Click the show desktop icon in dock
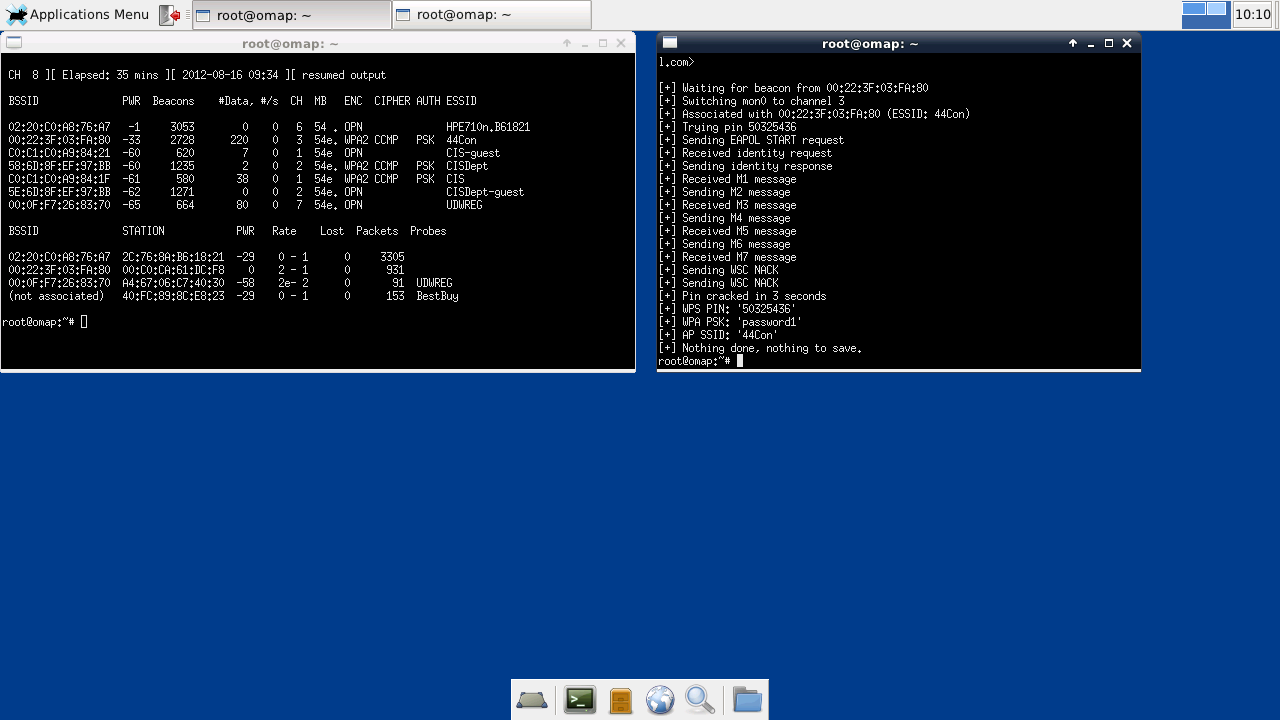The width and height of the screenshot is (1280, 720). 532,700
